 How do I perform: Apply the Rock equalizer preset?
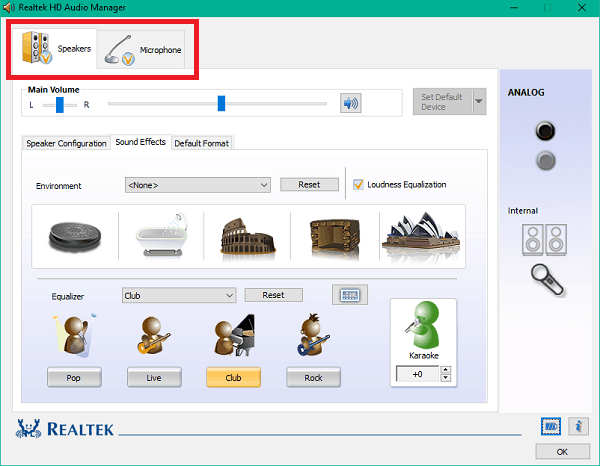tap(313, 378)
